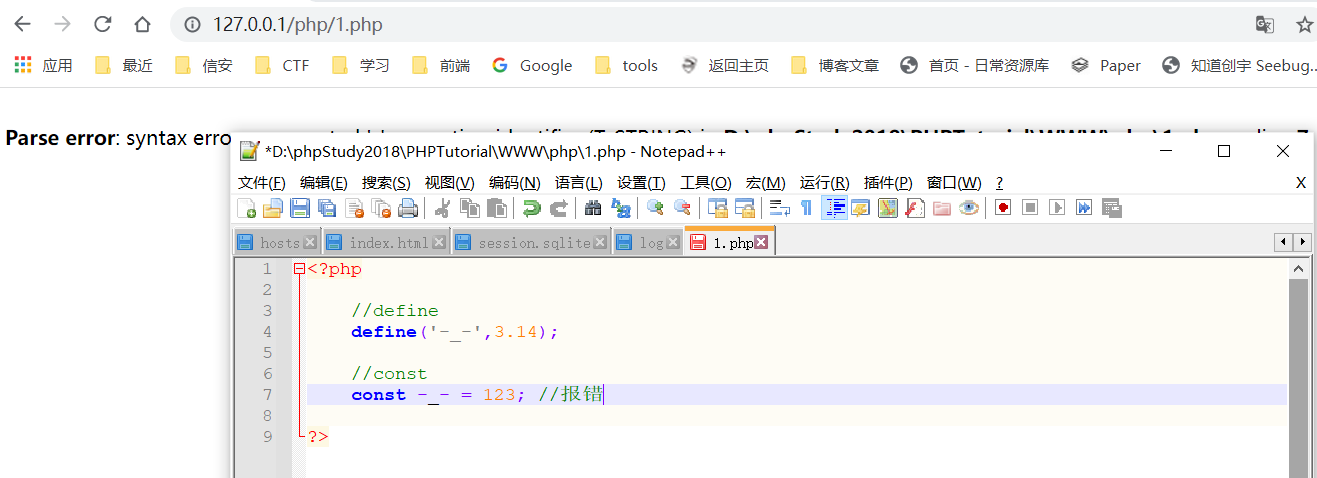Click the browser home button
Image resolution: width=1317 pixels, height=478 pixels.
(142, 24)
